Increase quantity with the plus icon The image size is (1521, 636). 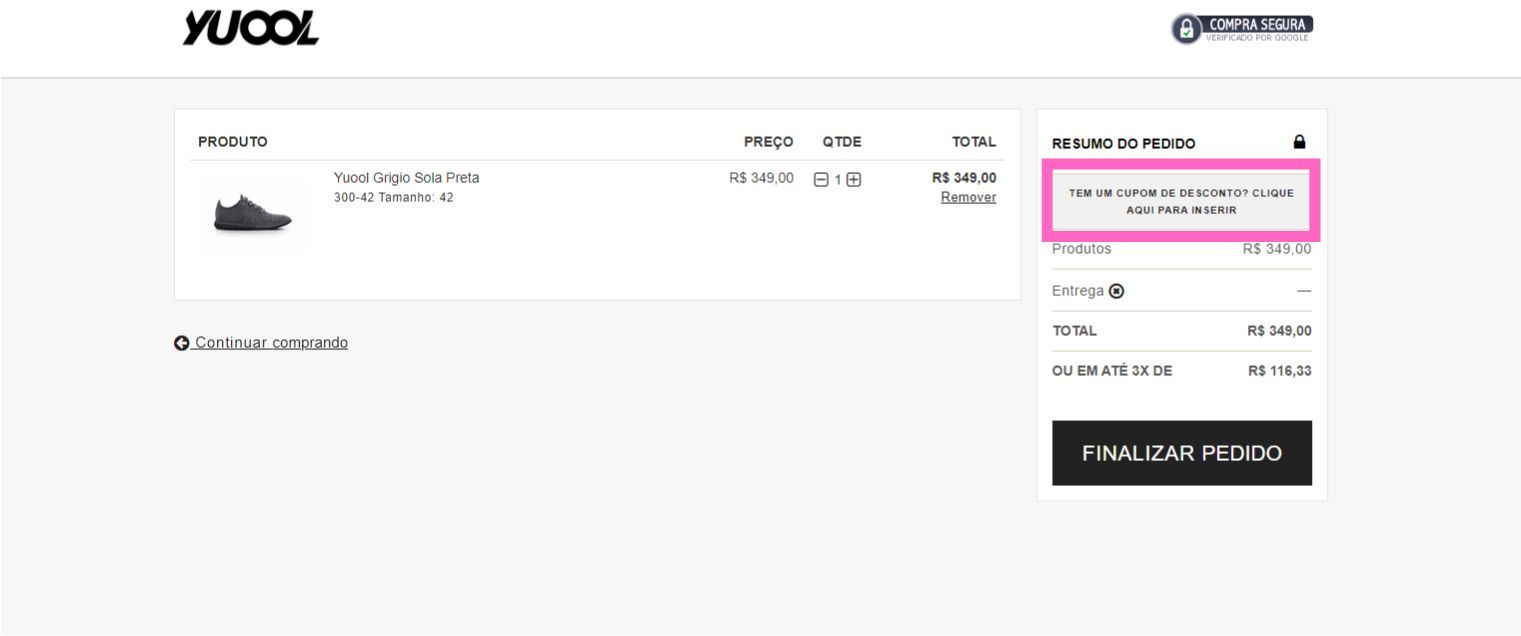[x=854, y=180]
